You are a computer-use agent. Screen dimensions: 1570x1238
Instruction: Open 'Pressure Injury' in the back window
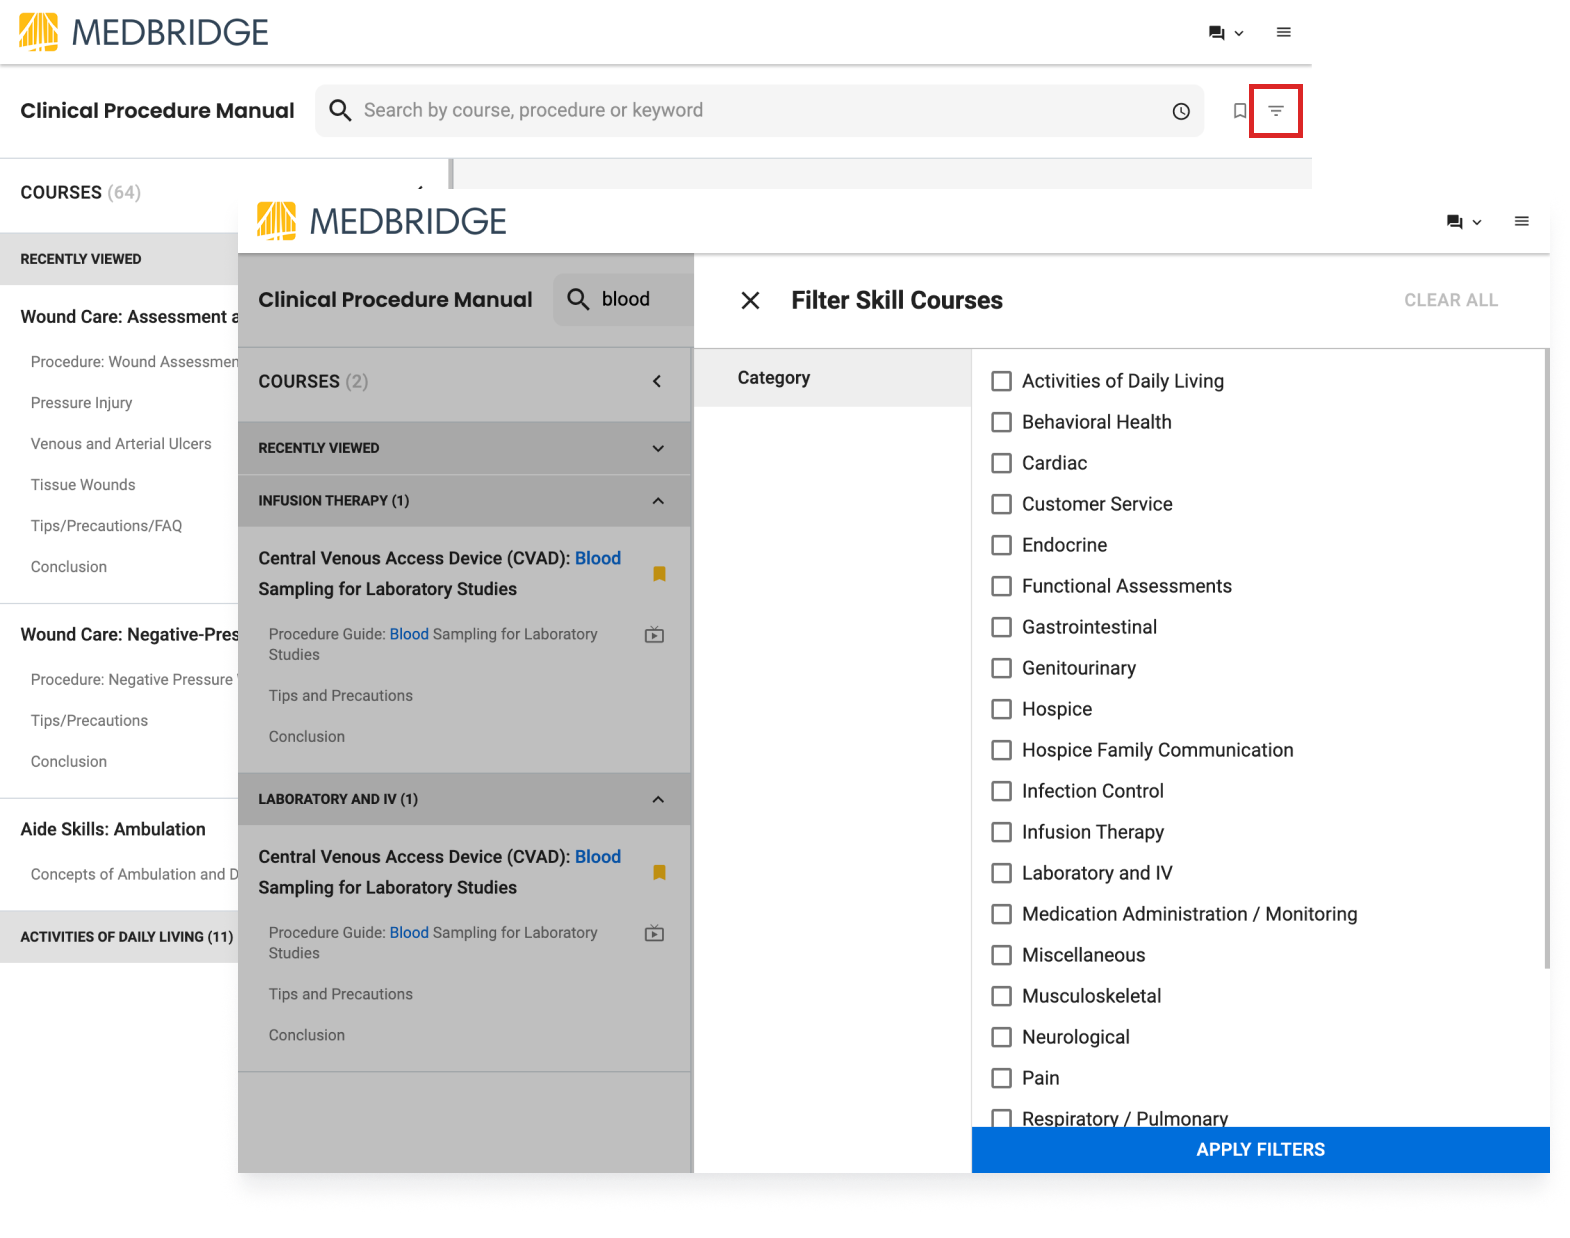pos(82,403)
